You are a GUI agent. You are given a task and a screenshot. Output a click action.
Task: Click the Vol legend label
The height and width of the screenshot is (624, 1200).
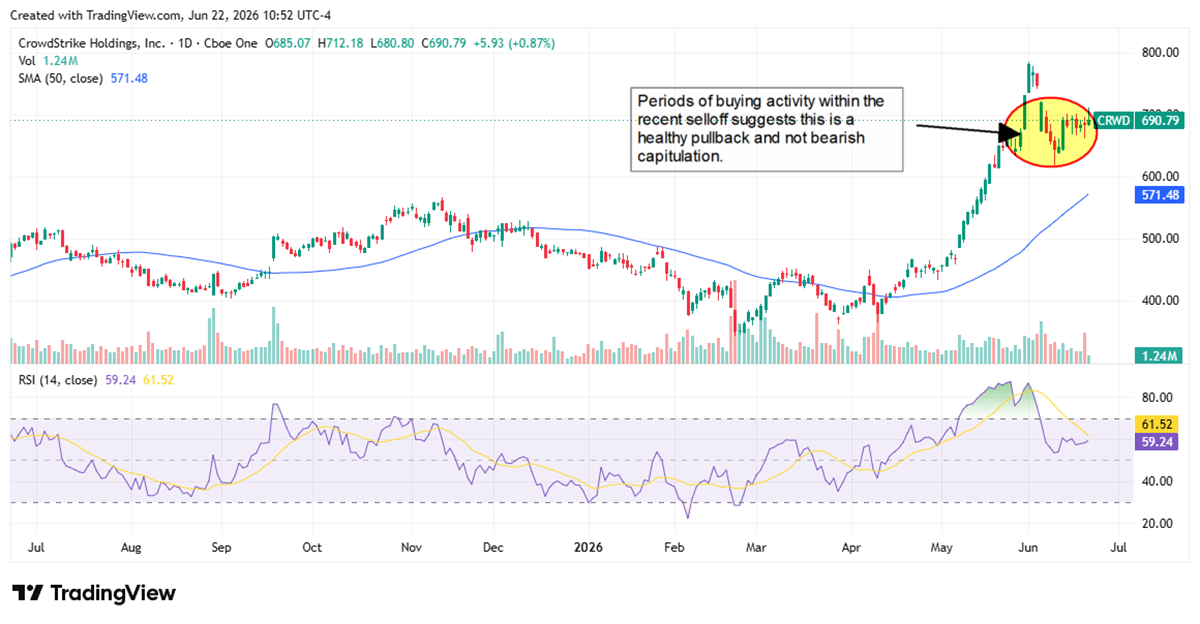(x=29, y=61)
